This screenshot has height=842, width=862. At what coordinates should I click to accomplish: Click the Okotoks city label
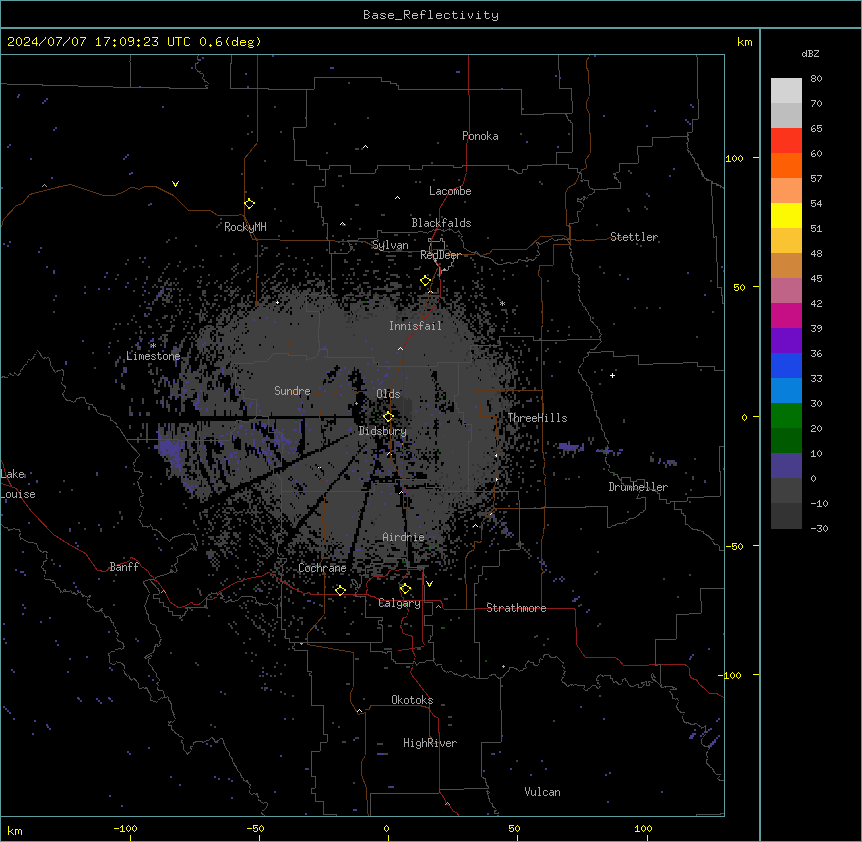coord(412,700)
